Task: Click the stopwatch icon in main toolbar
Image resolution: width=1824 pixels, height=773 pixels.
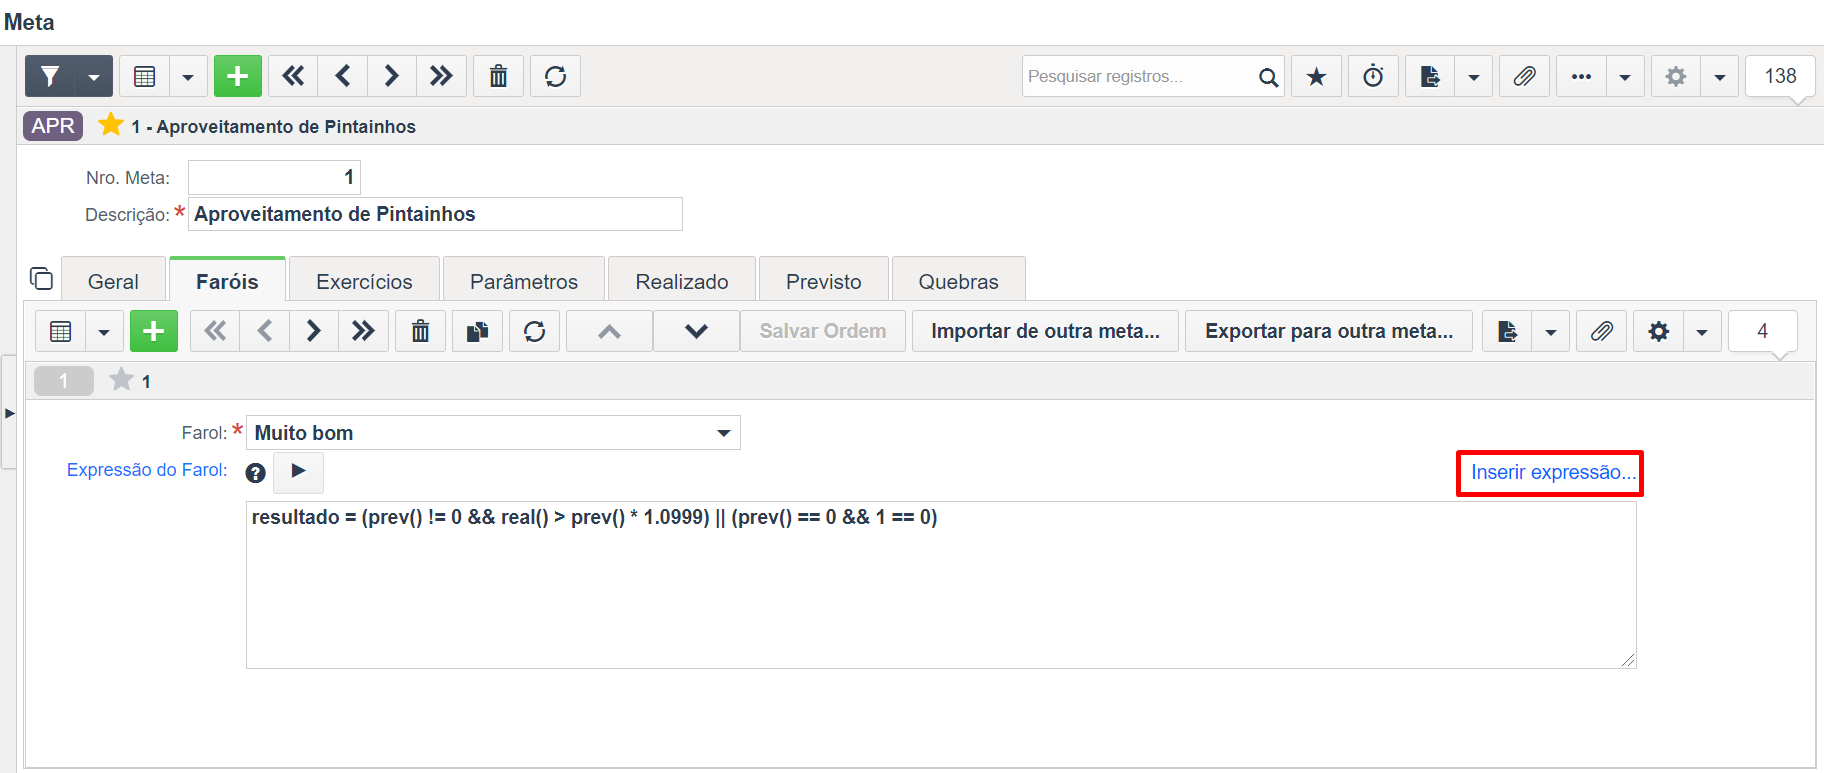Action: click(x=1374, y=76)
